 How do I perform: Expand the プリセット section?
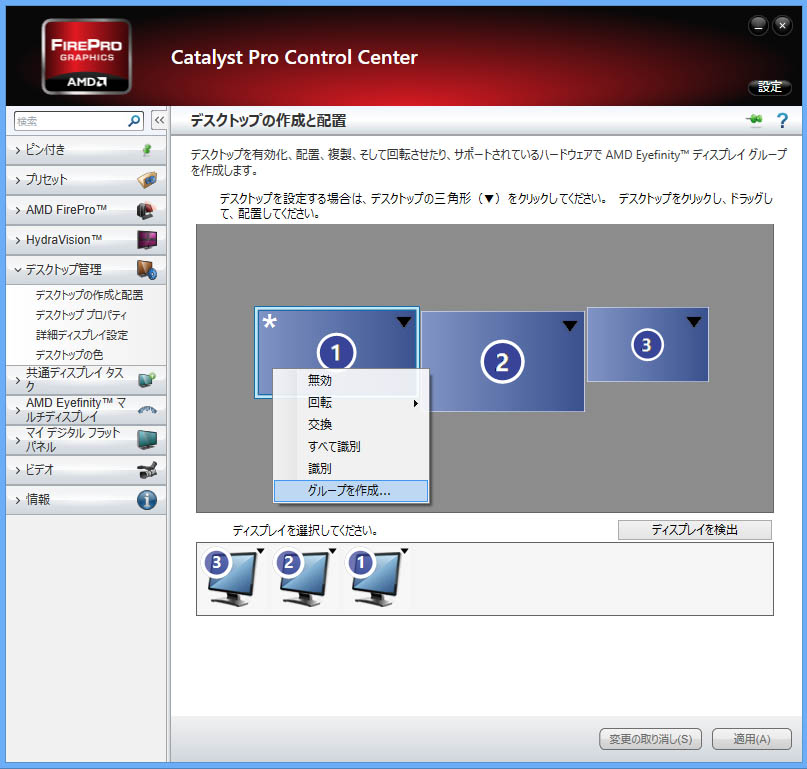(17, 180)
